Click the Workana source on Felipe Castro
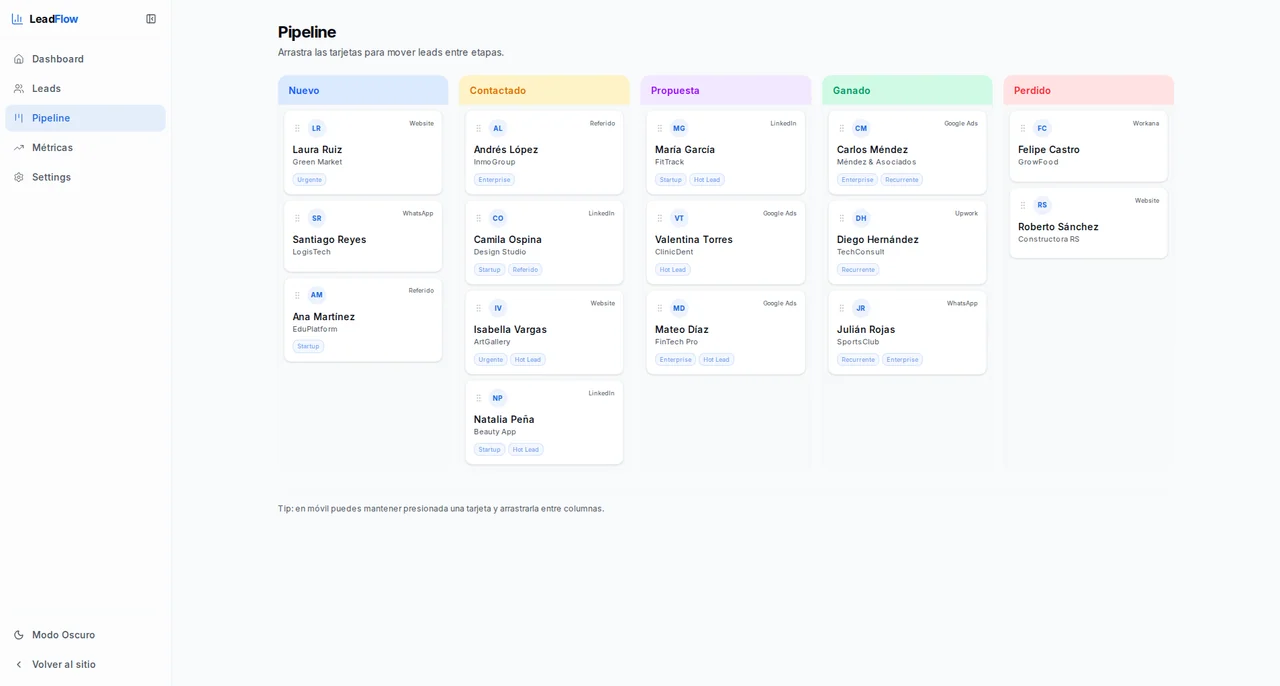1280x686 pixels. tap(1146, 124)
